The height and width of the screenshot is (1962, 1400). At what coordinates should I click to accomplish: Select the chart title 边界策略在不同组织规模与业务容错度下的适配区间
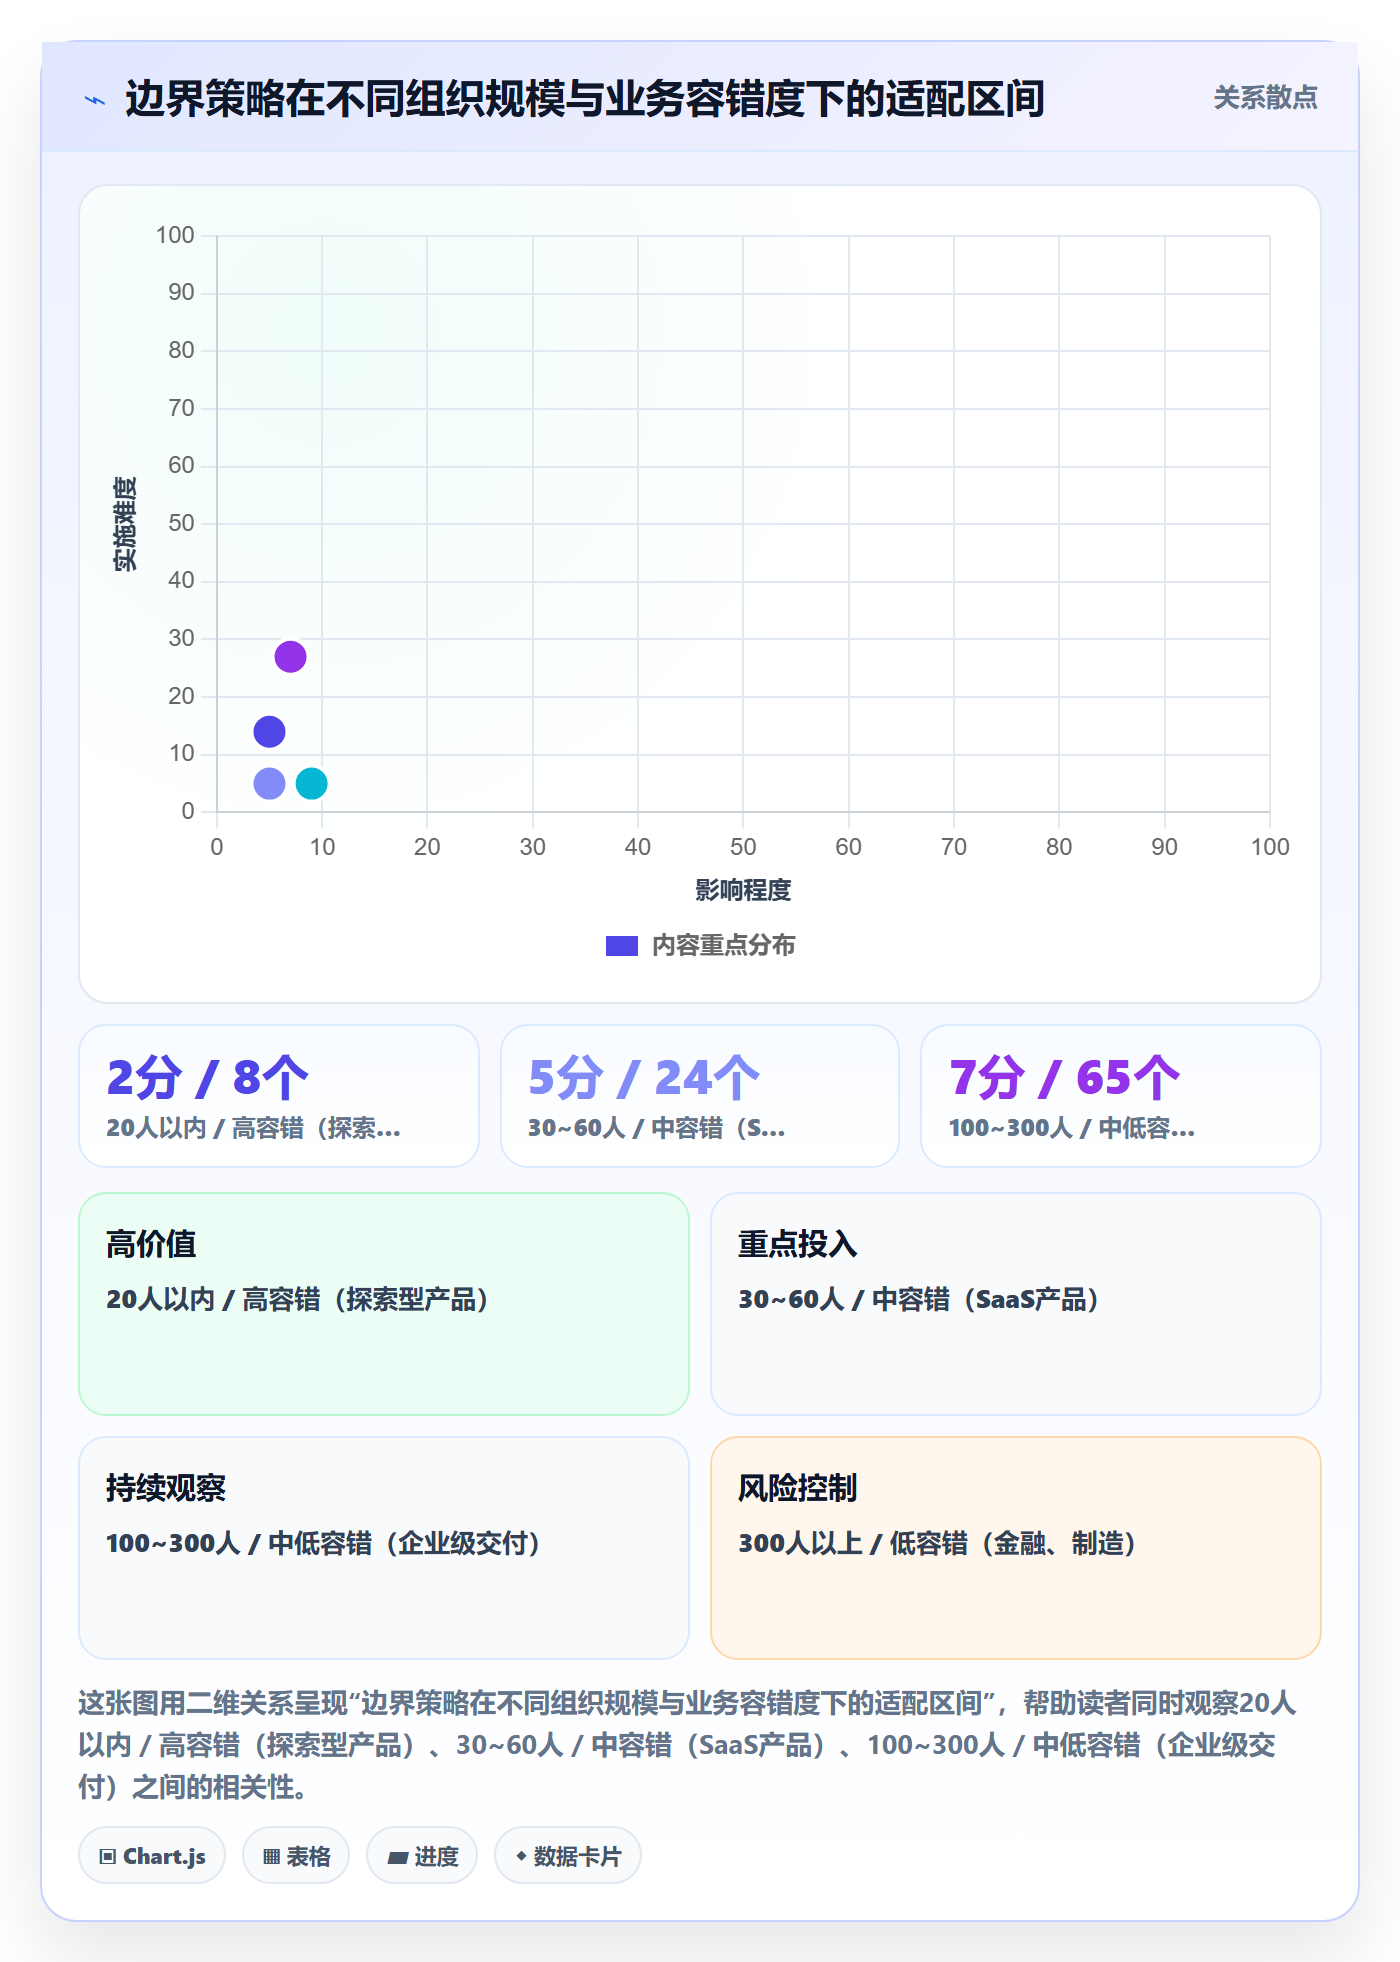click(x=584, y=99)
